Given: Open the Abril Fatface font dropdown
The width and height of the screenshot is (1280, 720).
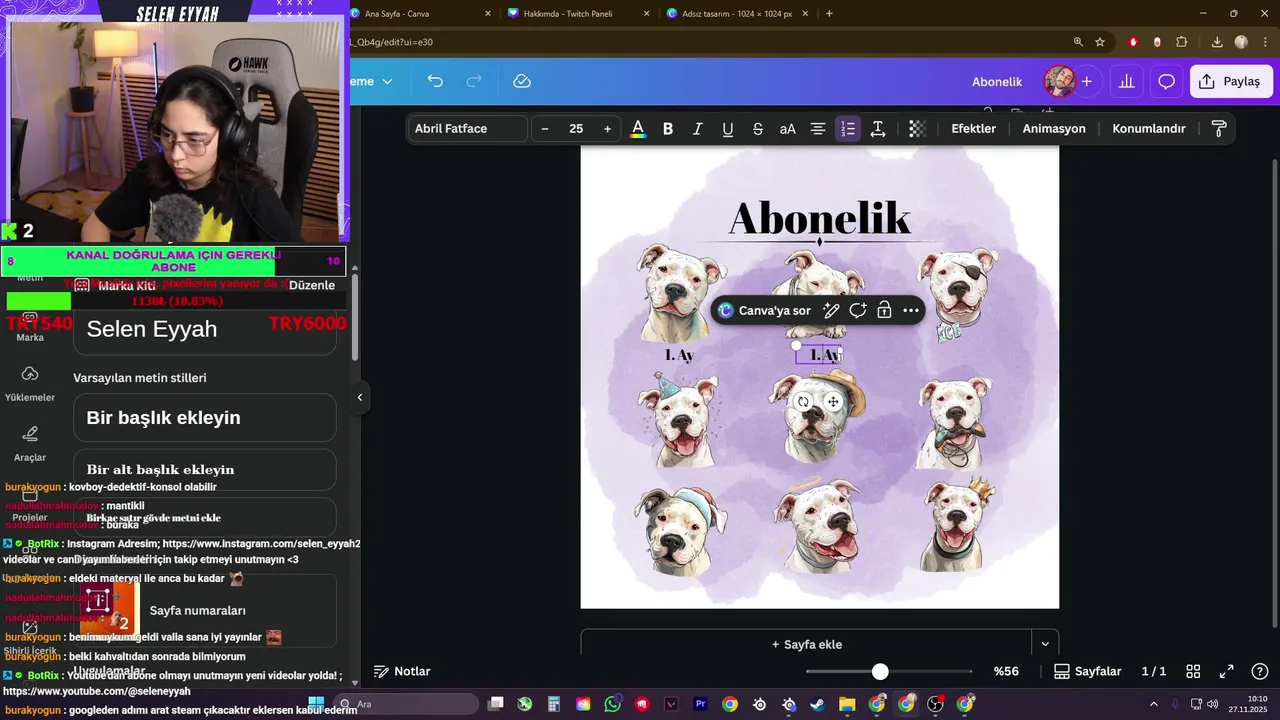Looking at the screenshot, I should pos(468,129).
